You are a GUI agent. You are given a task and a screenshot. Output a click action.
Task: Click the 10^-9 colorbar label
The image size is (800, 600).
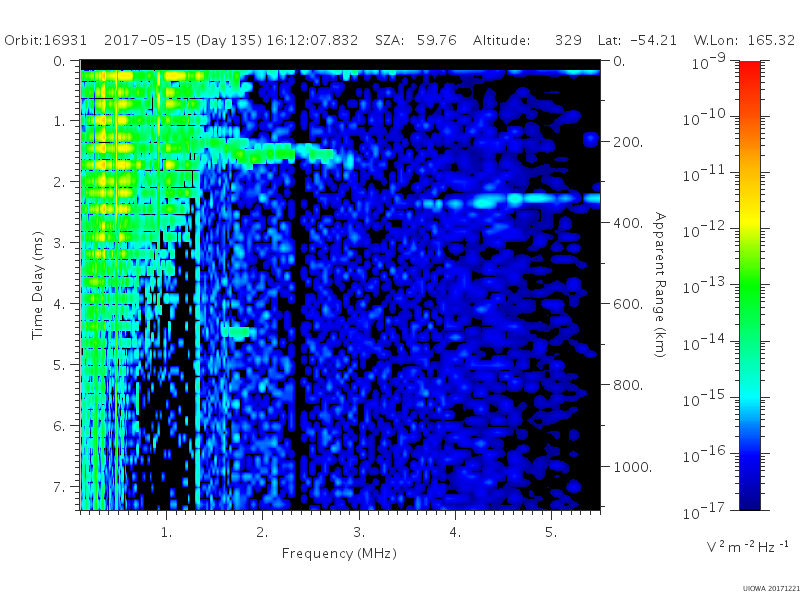point(709,61)
